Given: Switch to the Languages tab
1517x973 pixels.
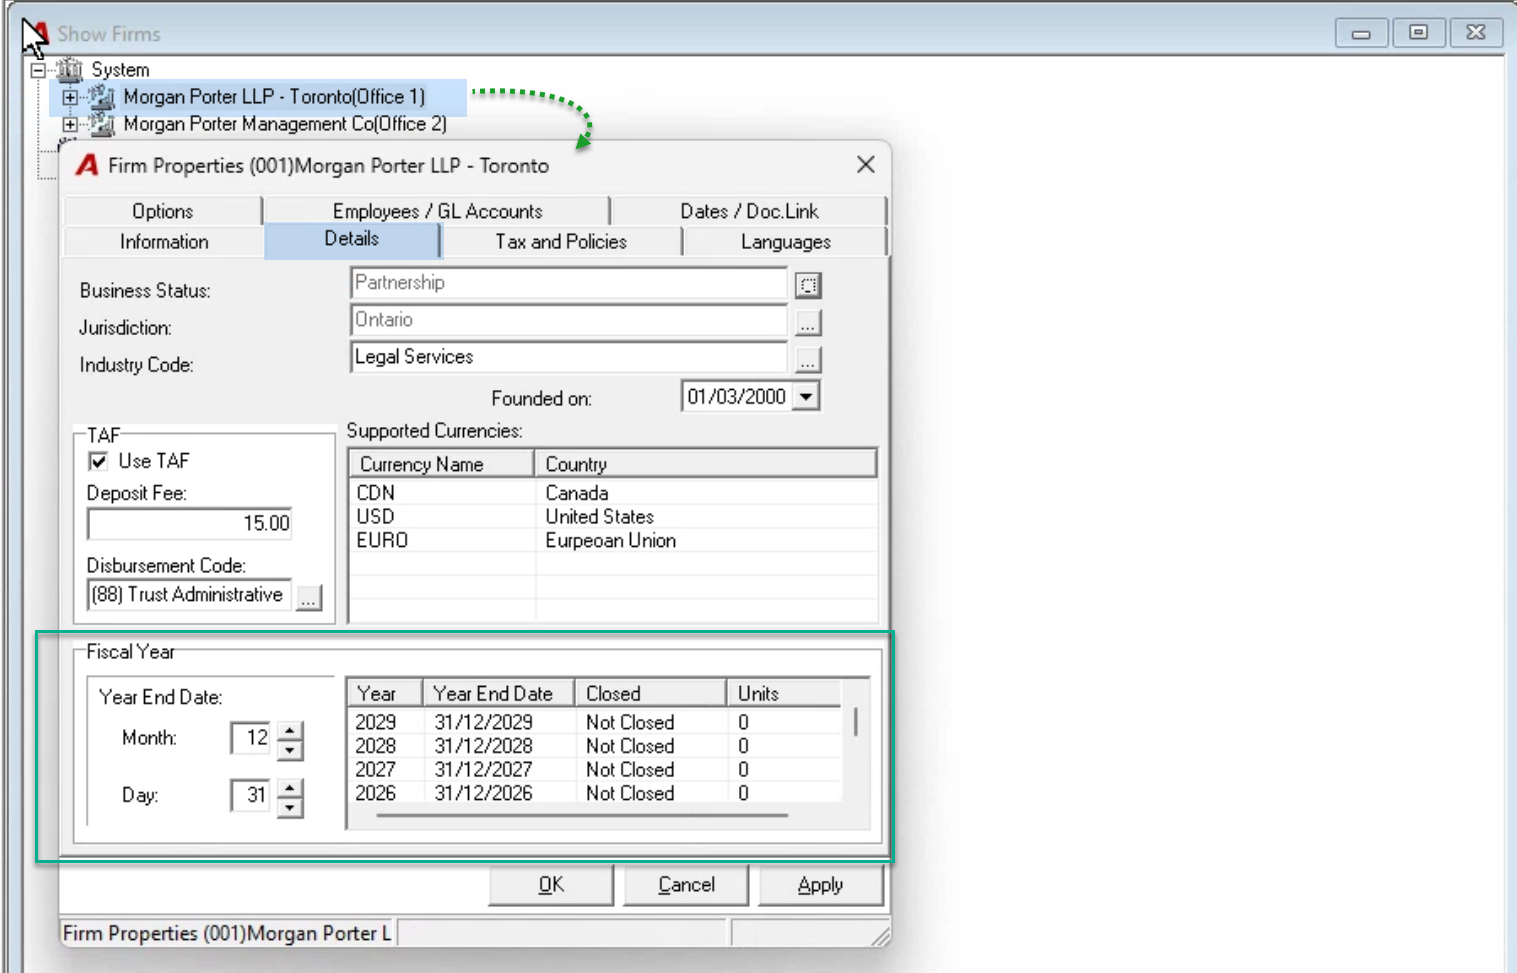Looking at the screenshot, I should [785, 242].
